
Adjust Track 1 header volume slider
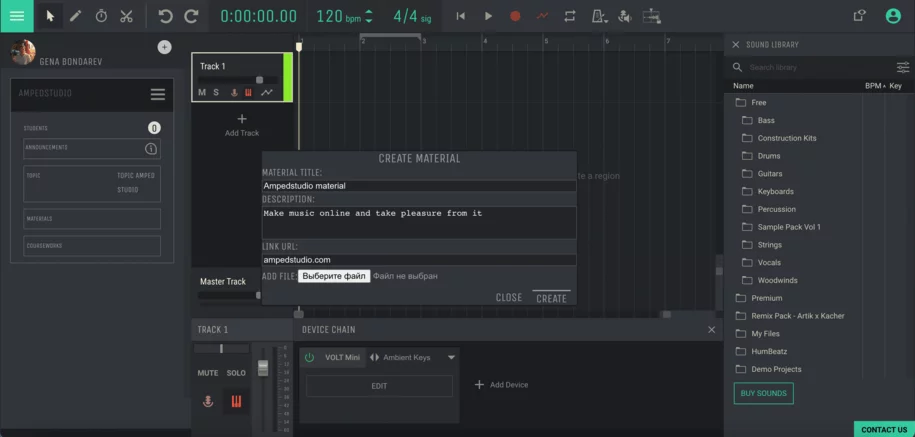[x=260, y=80]
